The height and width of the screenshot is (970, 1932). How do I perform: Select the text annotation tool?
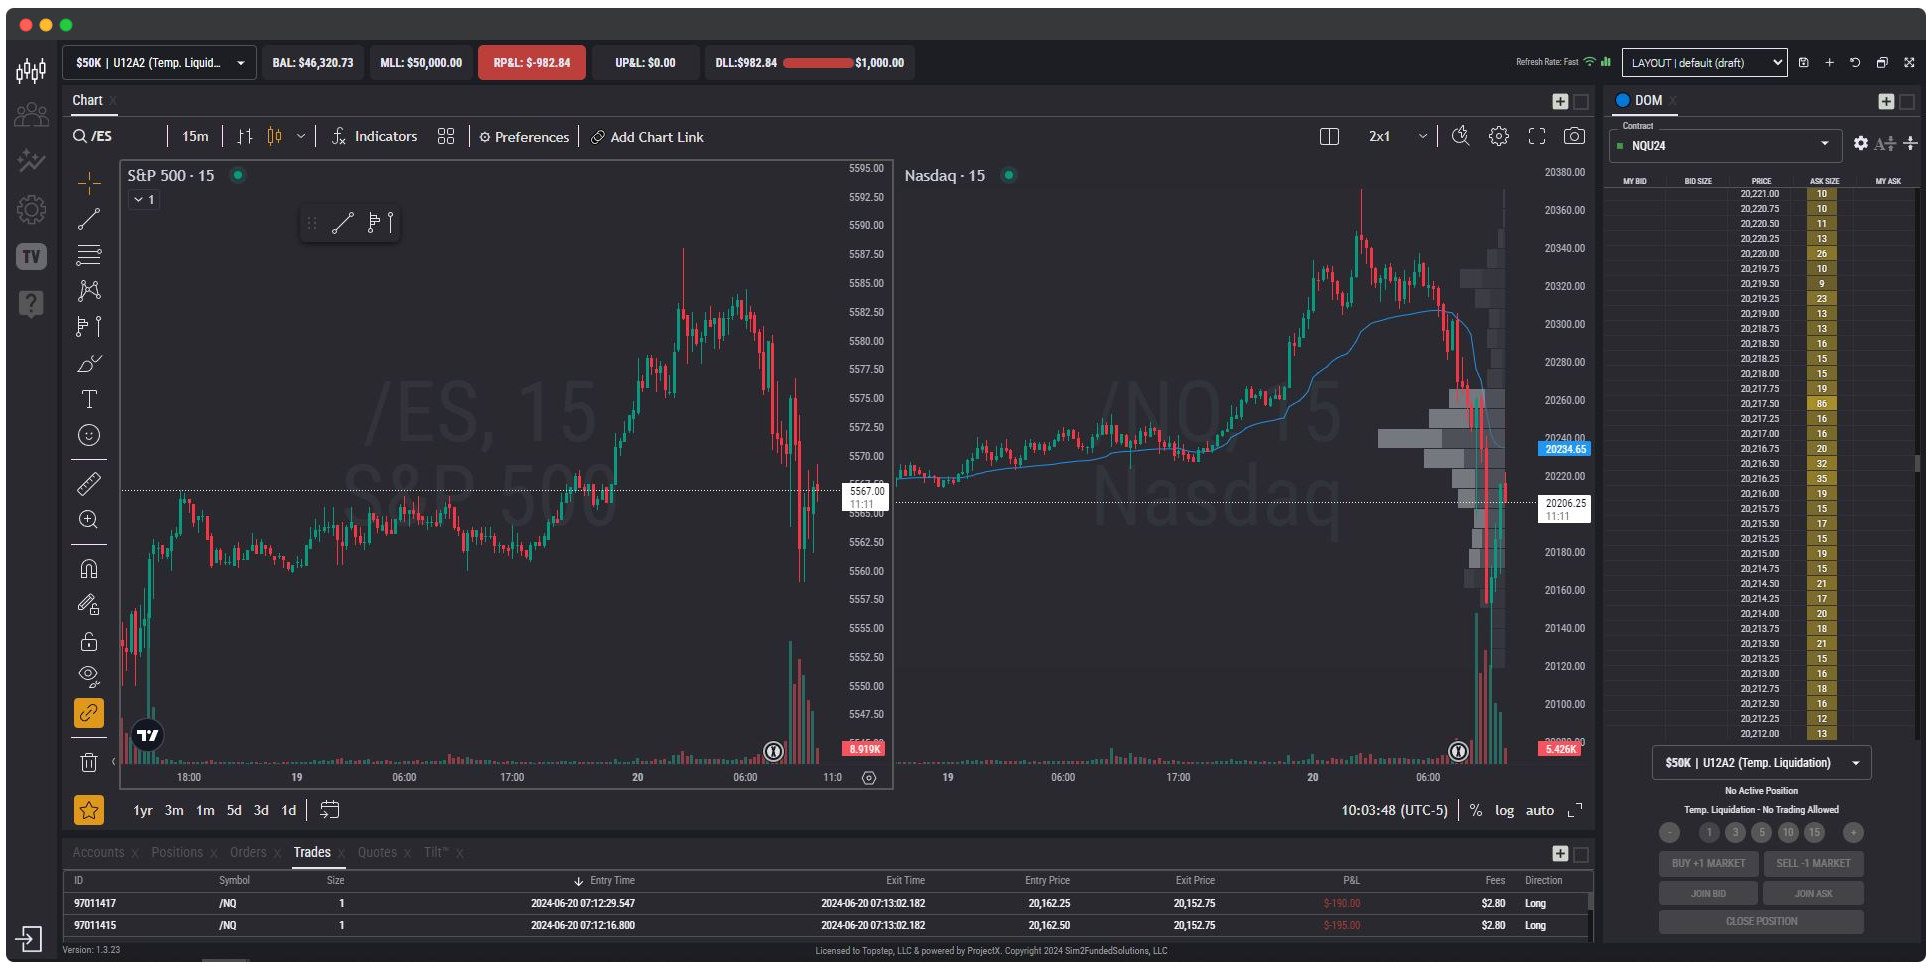tap(89, 399)
